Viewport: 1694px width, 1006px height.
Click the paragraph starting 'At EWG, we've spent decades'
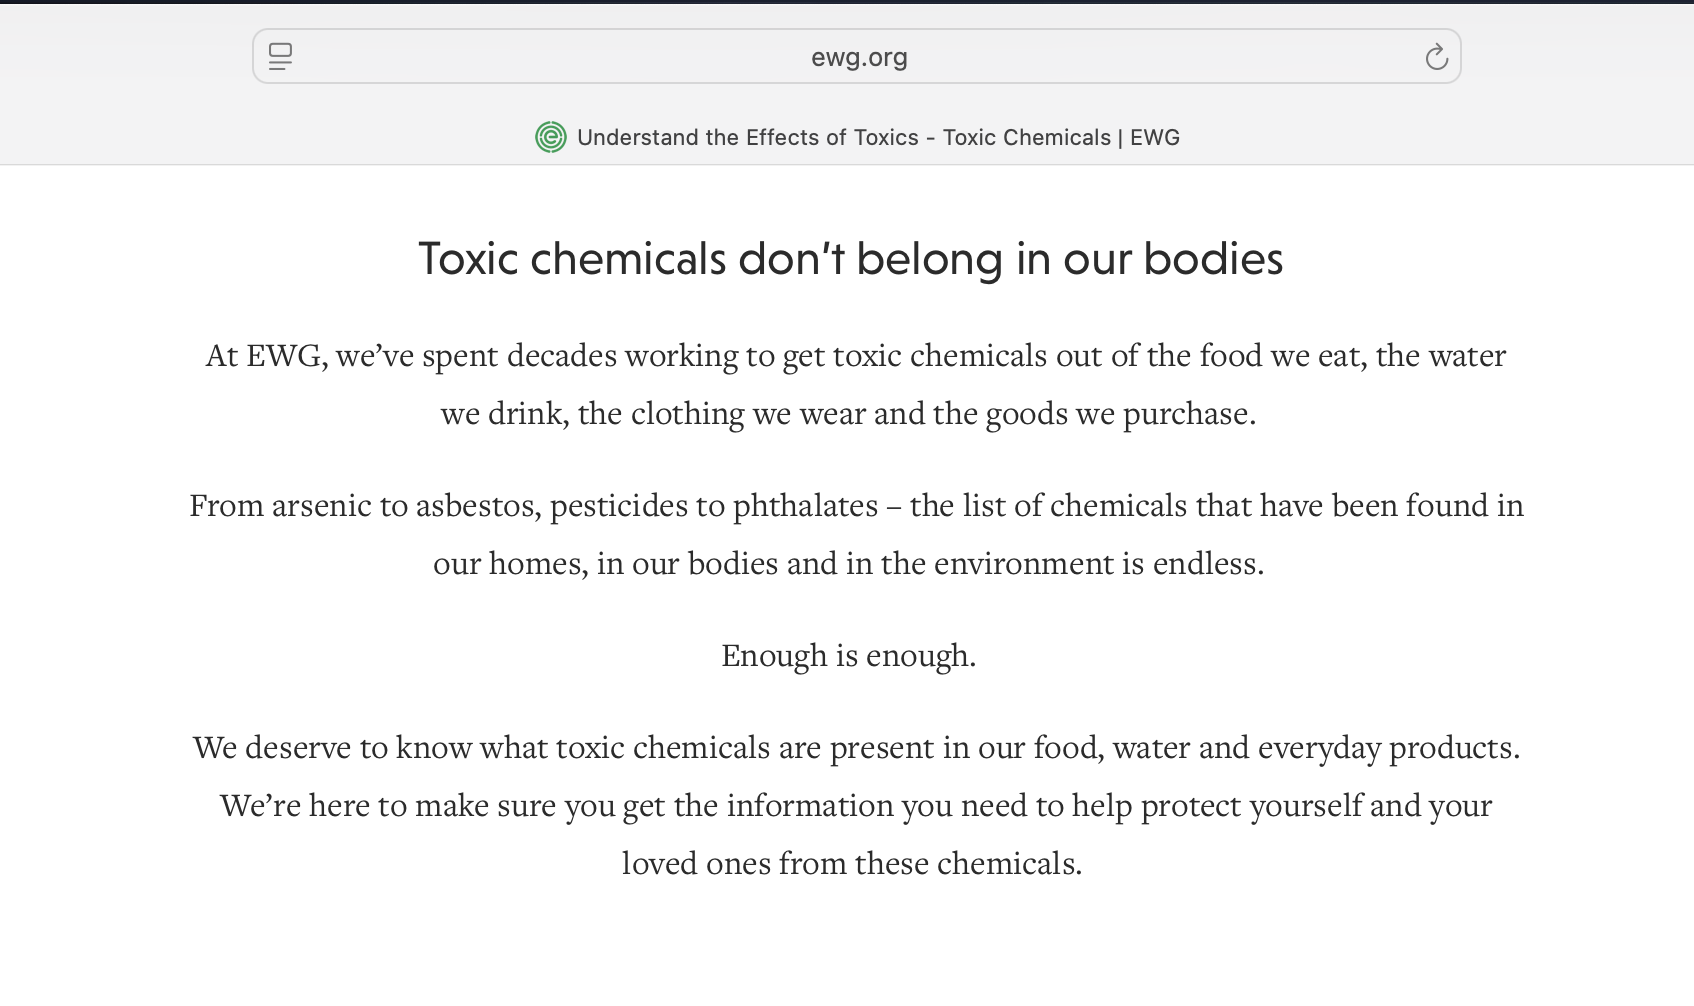click(855, 384)
